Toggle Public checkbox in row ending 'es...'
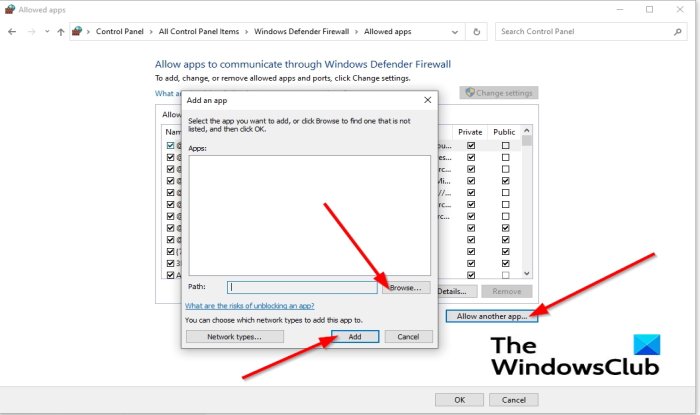The image size is (700, 415). [x=505, y=157]
